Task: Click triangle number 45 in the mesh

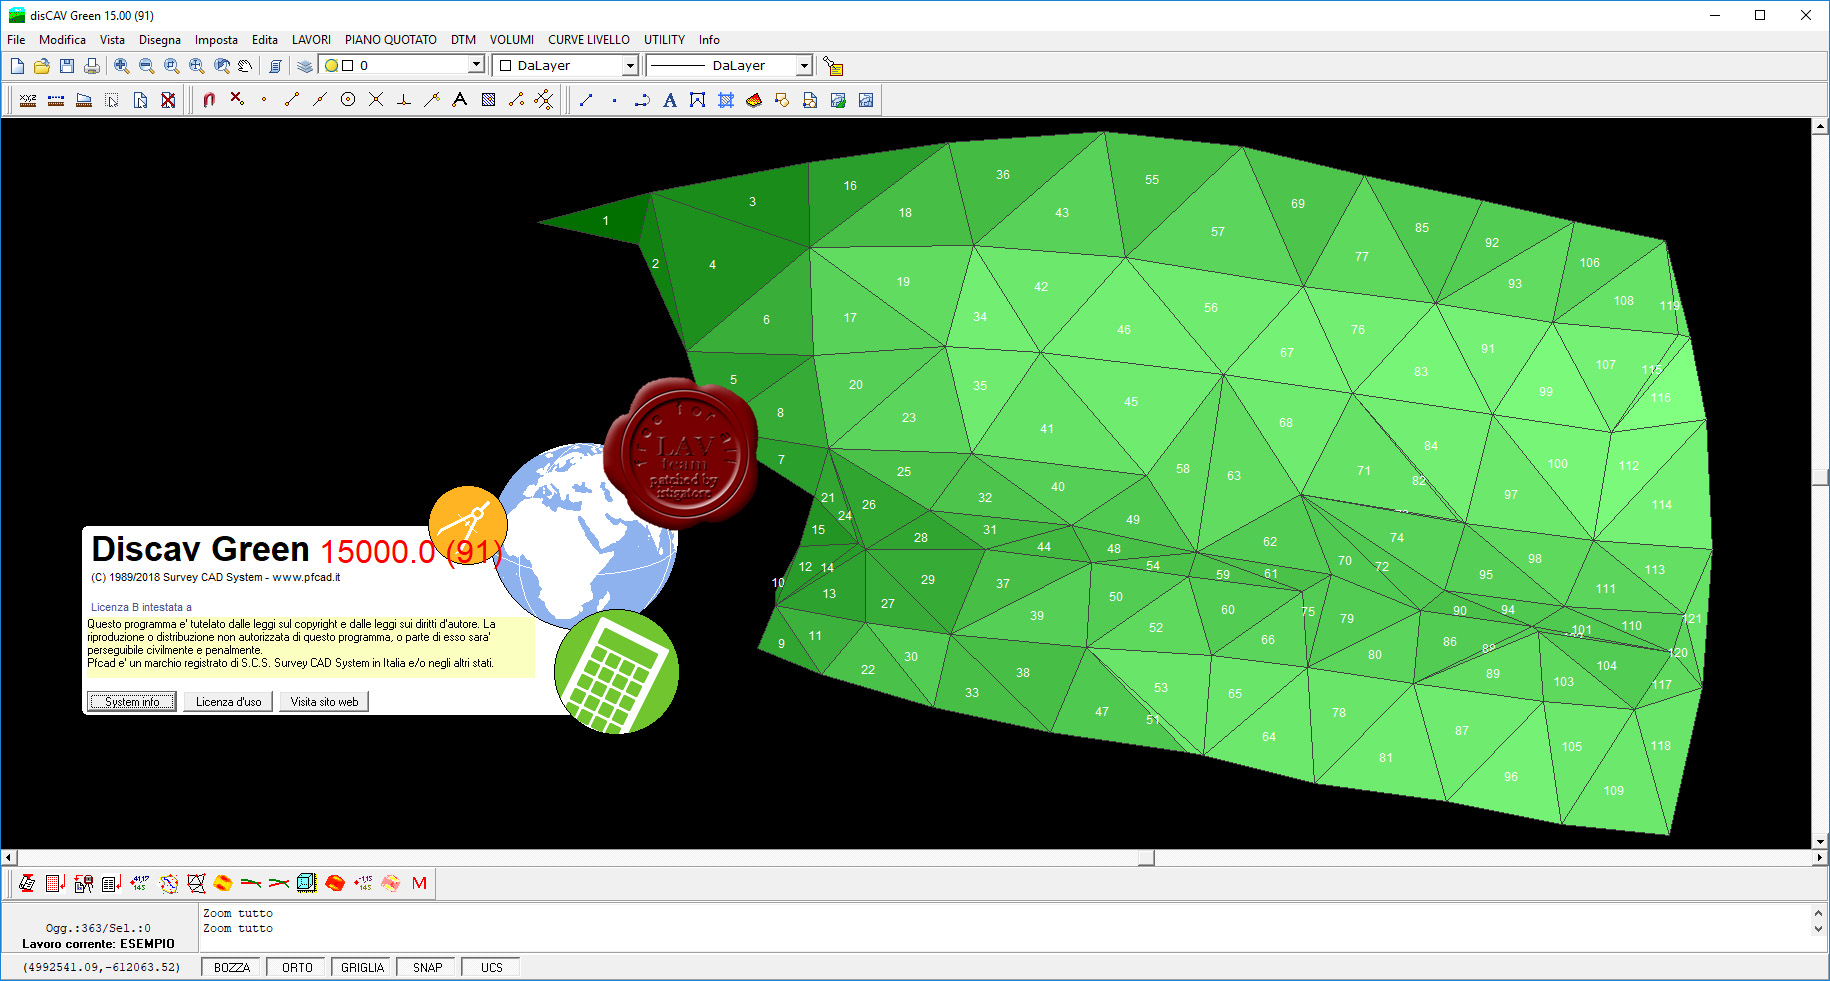Action: pyautogui.click(x=1131, y=402)
